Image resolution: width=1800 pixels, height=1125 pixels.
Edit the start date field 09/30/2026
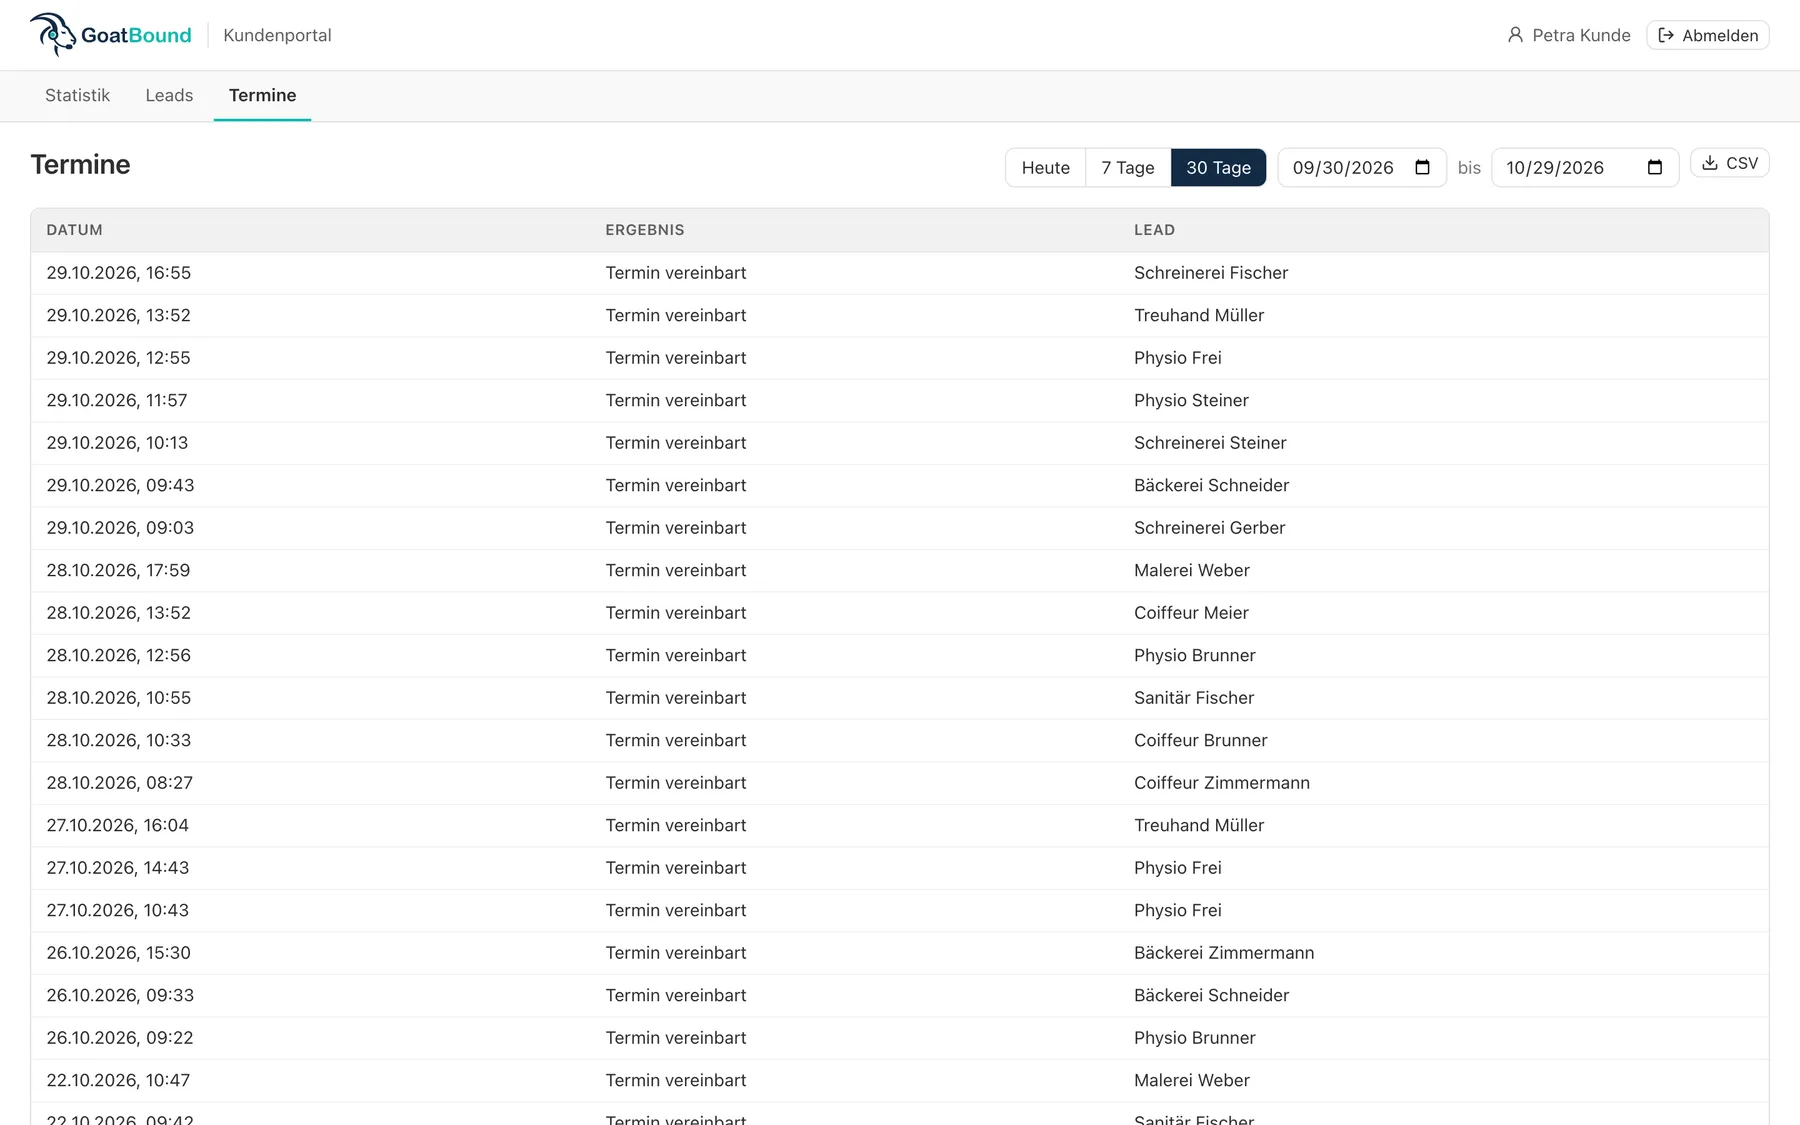pyautogui.click(x=1362, y=167)
